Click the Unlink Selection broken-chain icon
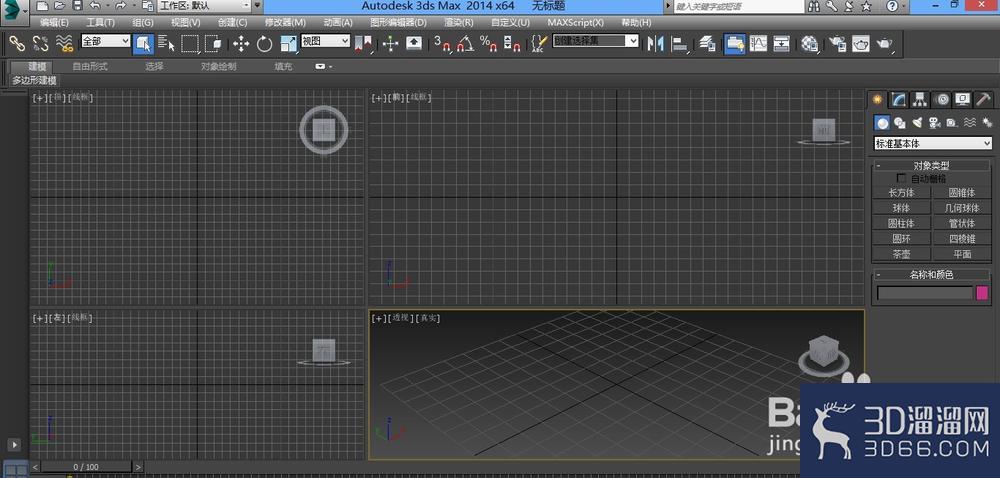Screen dimensions: 1000x478 40,43
